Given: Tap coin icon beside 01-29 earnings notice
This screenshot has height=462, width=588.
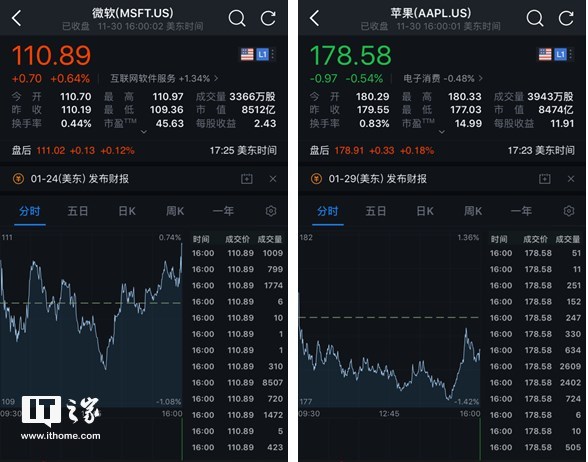Looking at the screenshot, I should coord(316,178).
